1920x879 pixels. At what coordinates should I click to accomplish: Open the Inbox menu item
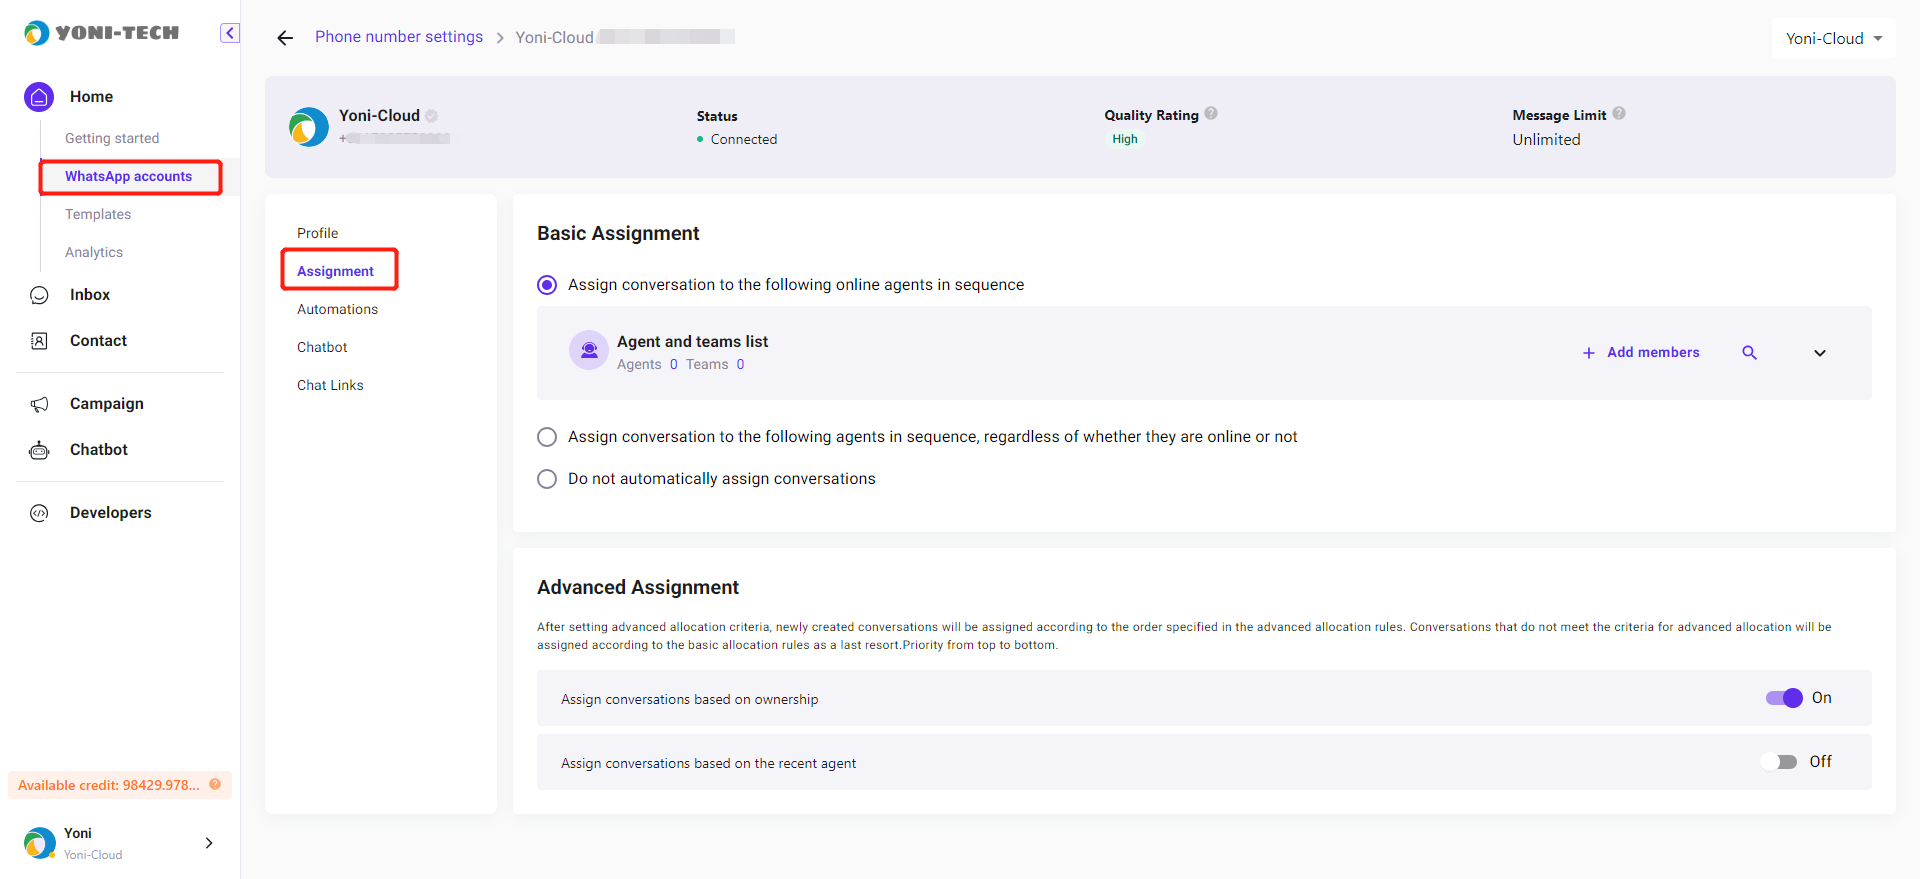90,295
